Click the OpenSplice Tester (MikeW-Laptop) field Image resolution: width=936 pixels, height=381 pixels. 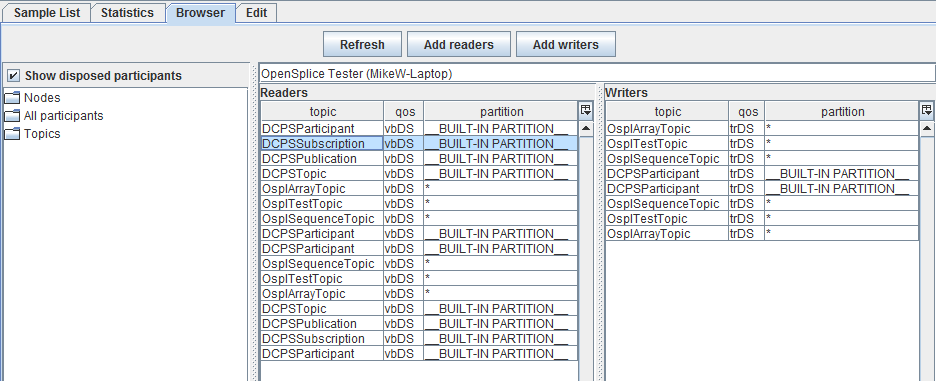coord(597,73)
